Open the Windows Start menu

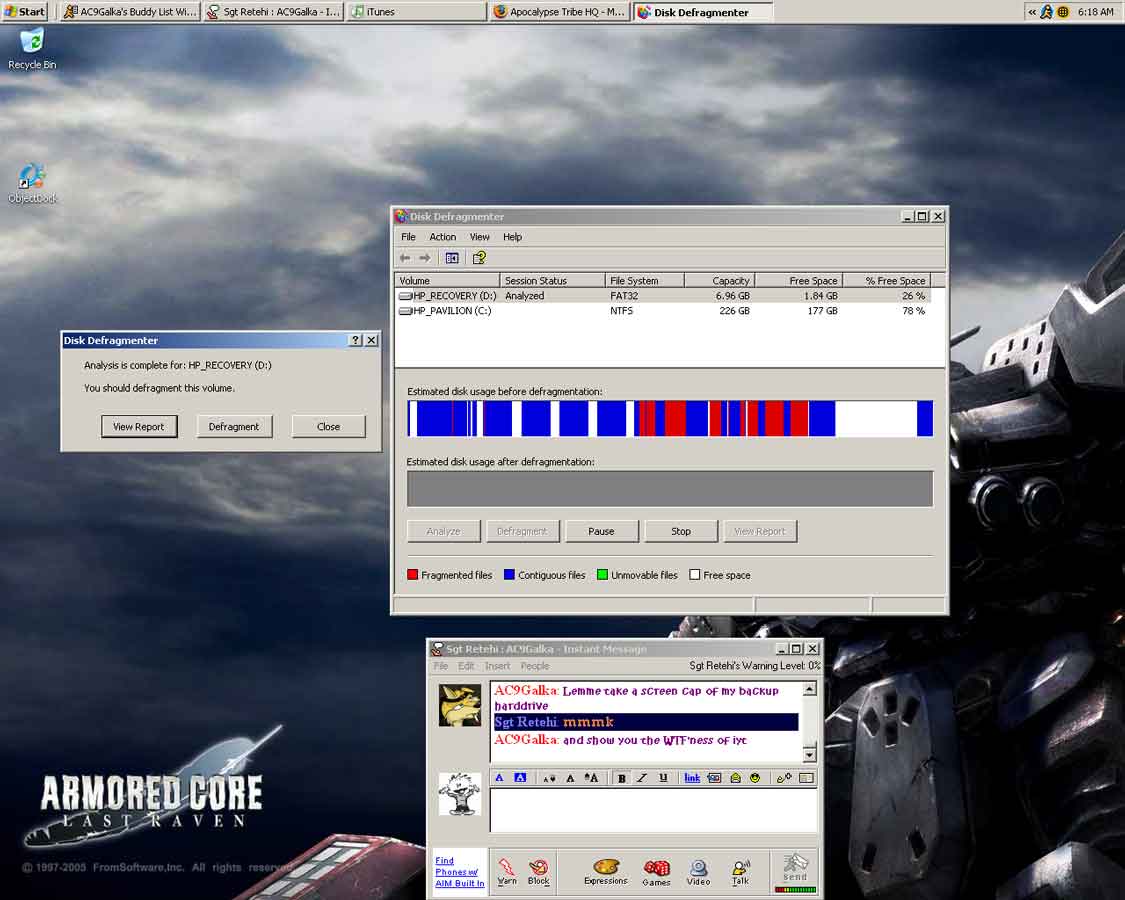[24, 11]
